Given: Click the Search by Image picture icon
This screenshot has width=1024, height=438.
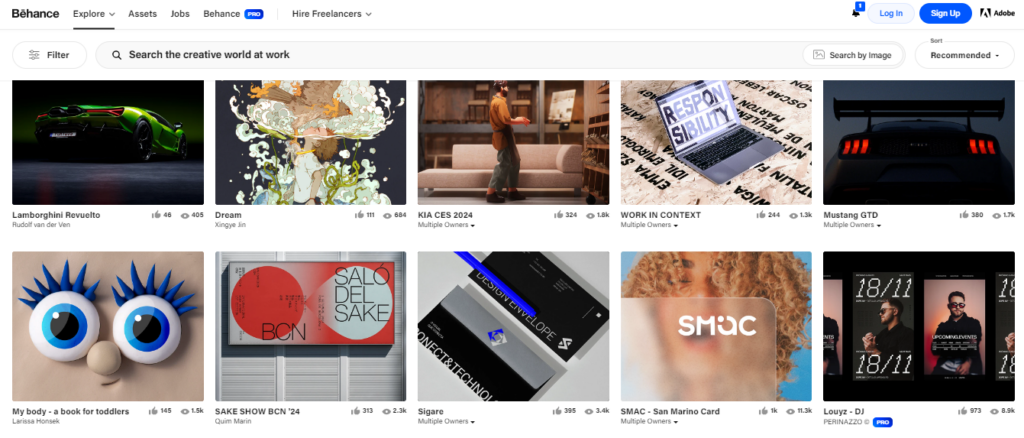Looking at the screenshot, I should click(x=818, y=55).
